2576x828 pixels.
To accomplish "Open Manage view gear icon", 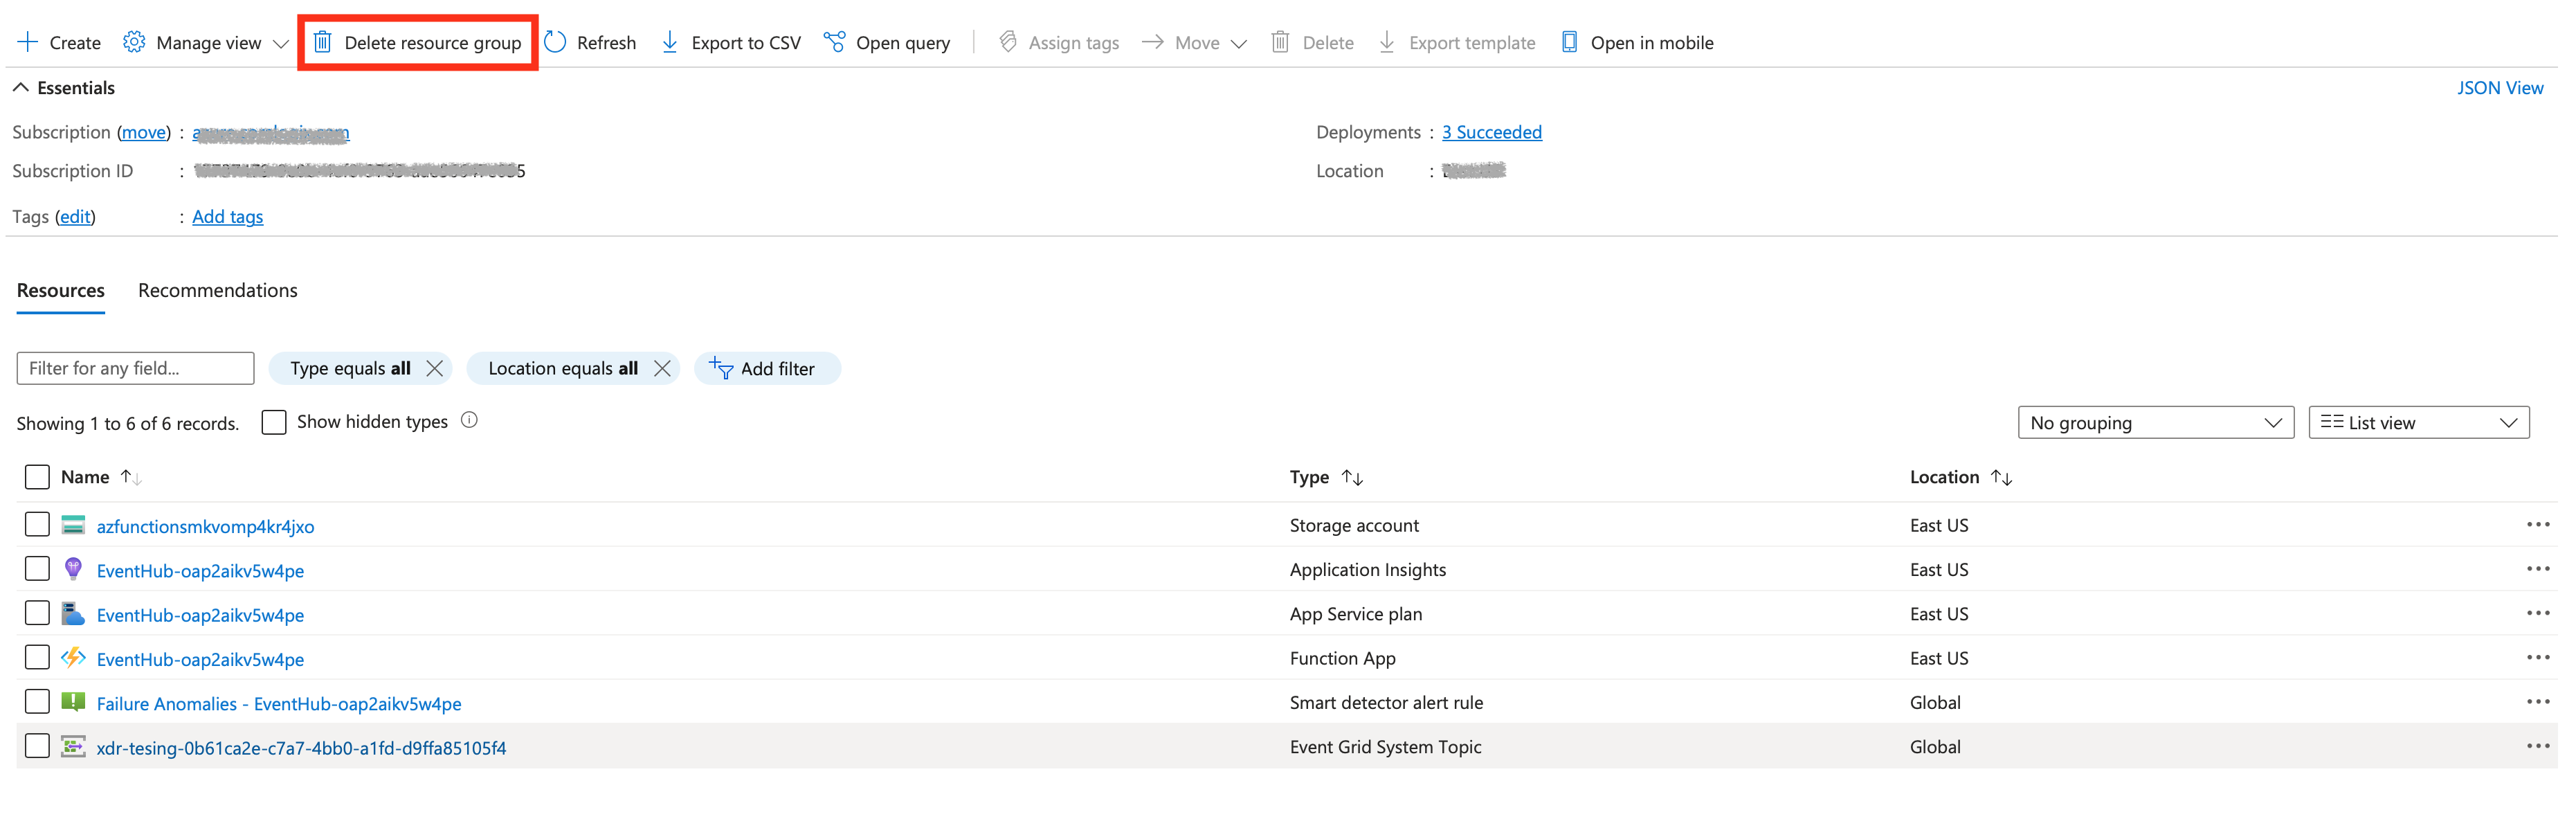I will click(x=134, y=42).
